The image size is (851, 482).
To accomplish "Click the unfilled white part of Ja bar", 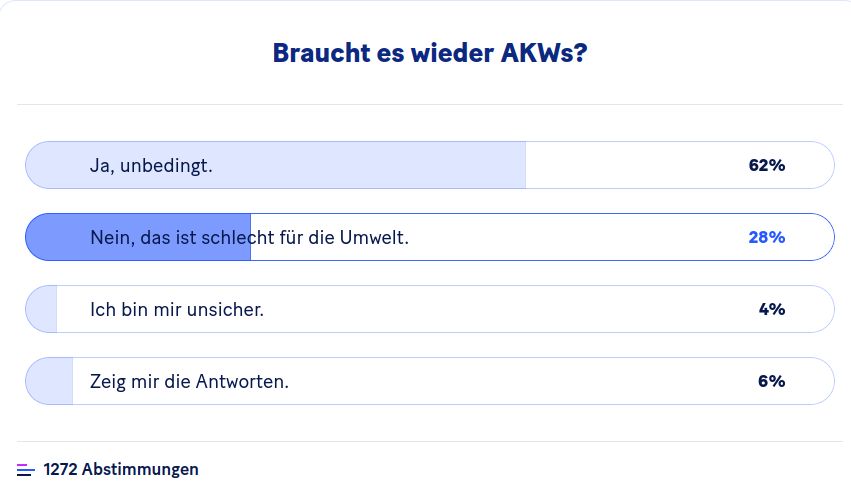I will click(x=630, y=165).
